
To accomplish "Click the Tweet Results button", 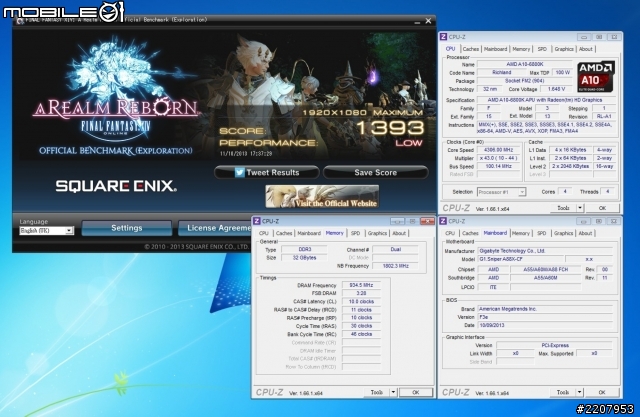I will 267,172.
